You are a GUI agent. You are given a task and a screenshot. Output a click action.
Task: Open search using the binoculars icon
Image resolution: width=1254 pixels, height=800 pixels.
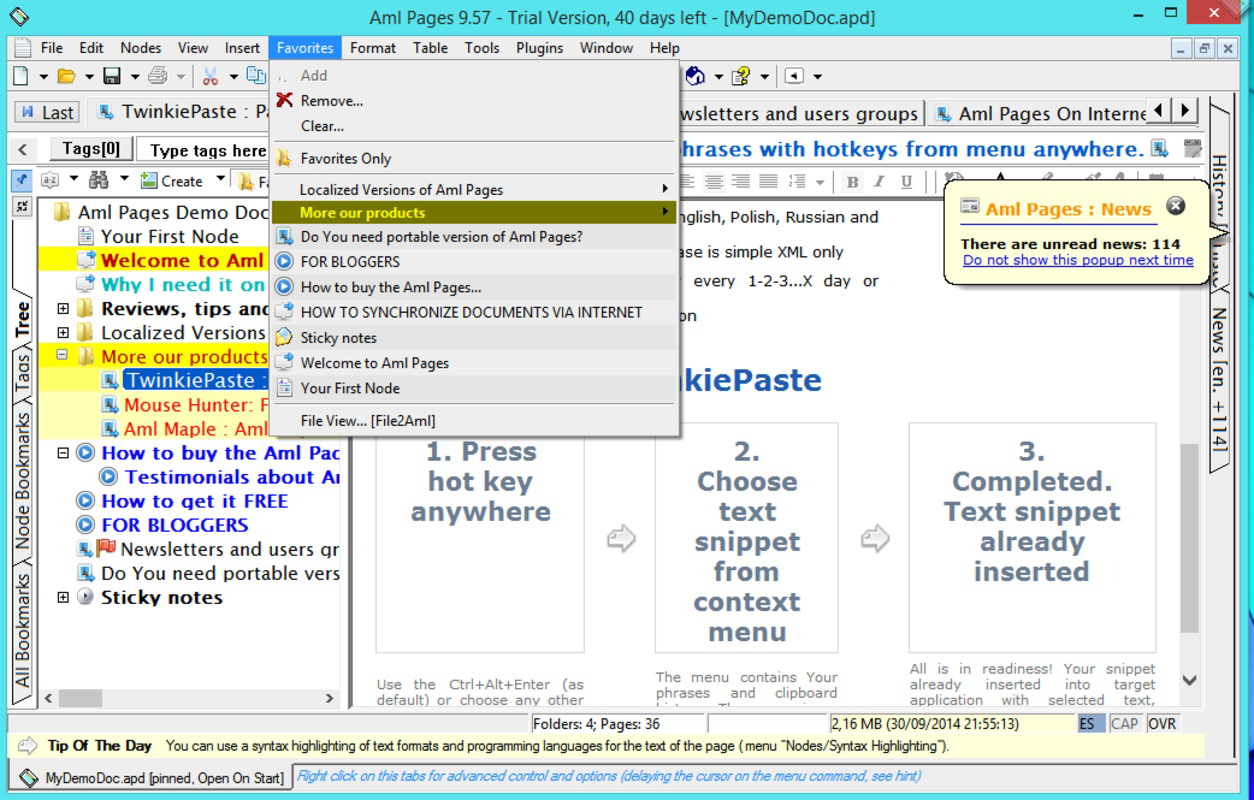98,181
